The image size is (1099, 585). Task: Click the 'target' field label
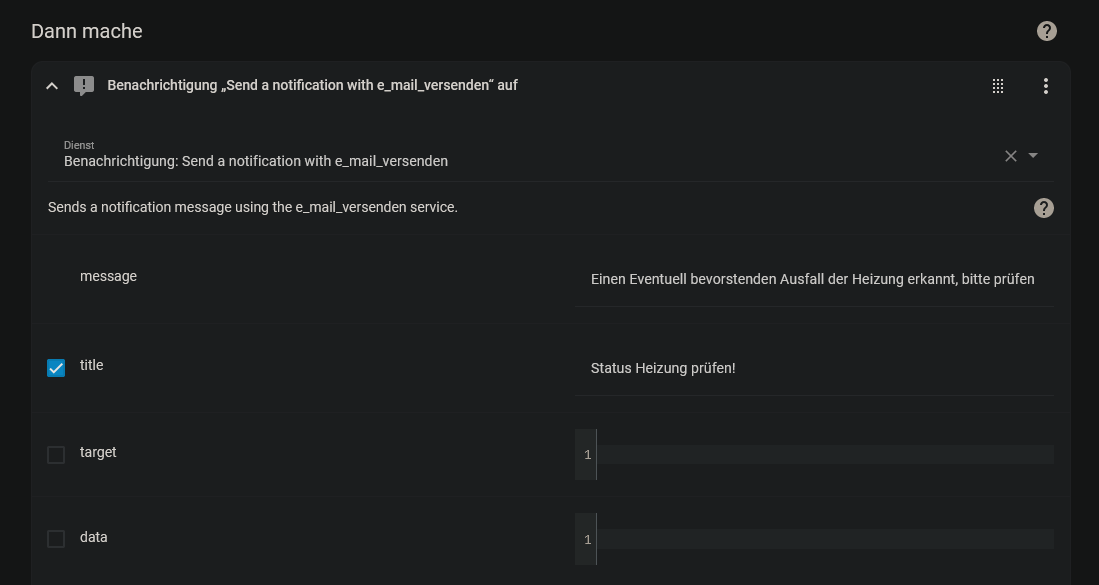[x=98, y=453]
